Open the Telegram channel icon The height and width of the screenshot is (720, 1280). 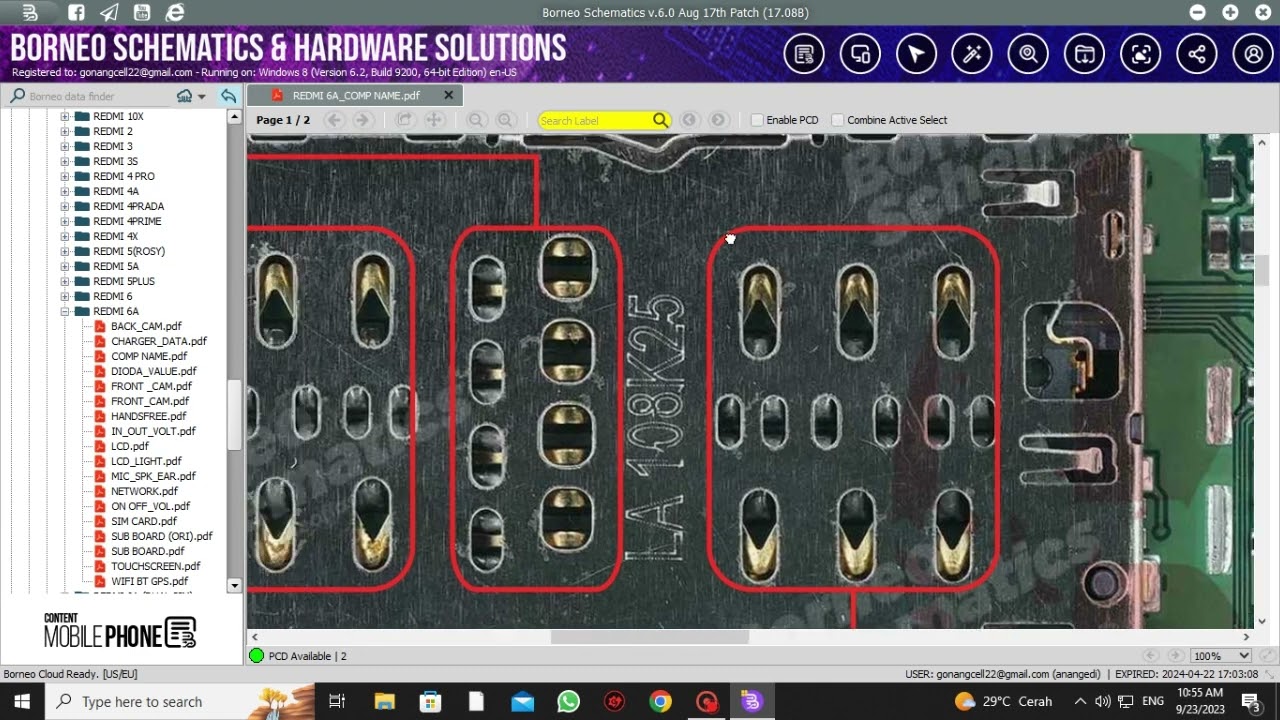pyautogui.click(x=109, y=13)
